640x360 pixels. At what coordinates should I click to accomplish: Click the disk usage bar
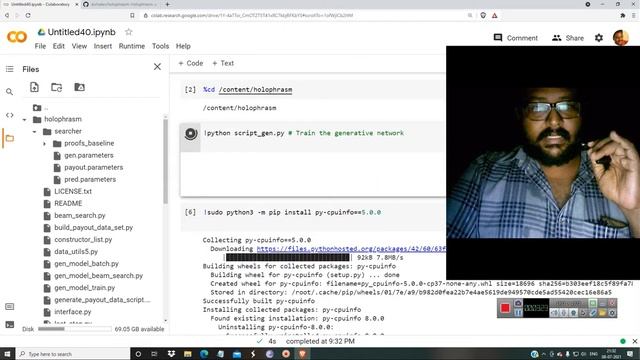click(74, 329)
